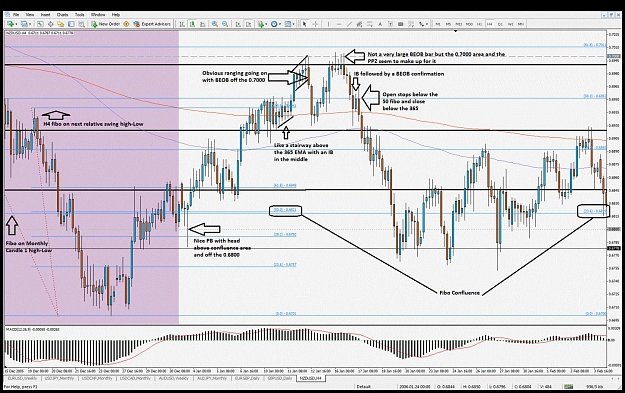Select the Arrows objects tool

(x=421, y=24)
